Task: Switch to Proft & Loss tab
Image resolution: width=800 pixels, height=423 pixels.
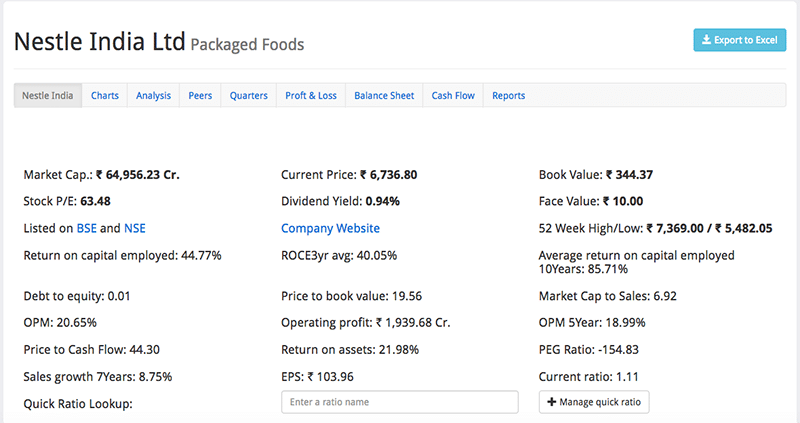Action: tap(311, 95)
